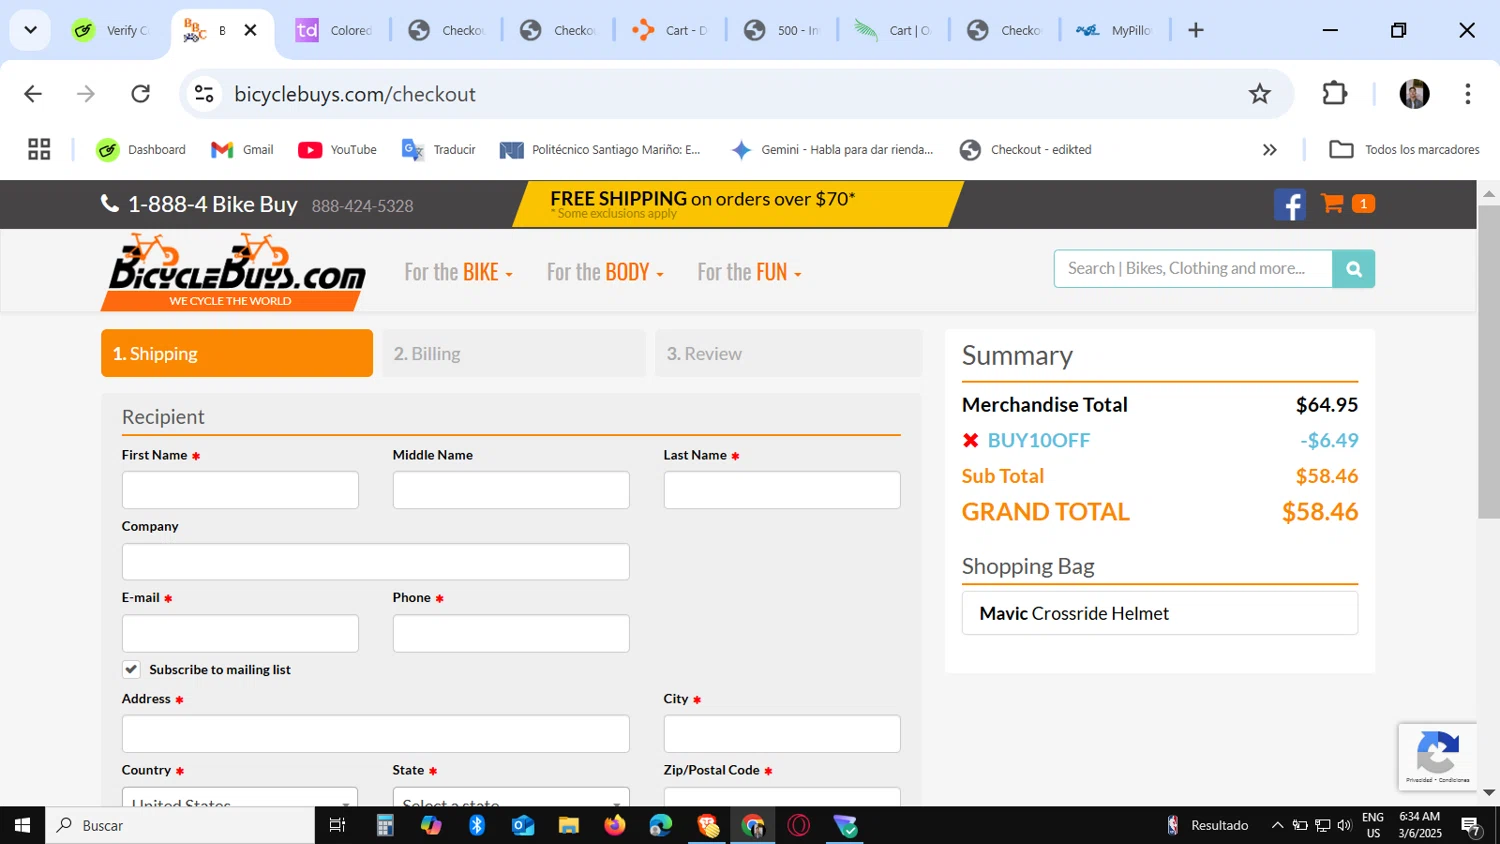Viewport: 1500px width, 844px height.
Task: Open the YouTube bookmark
Action: 338,150
